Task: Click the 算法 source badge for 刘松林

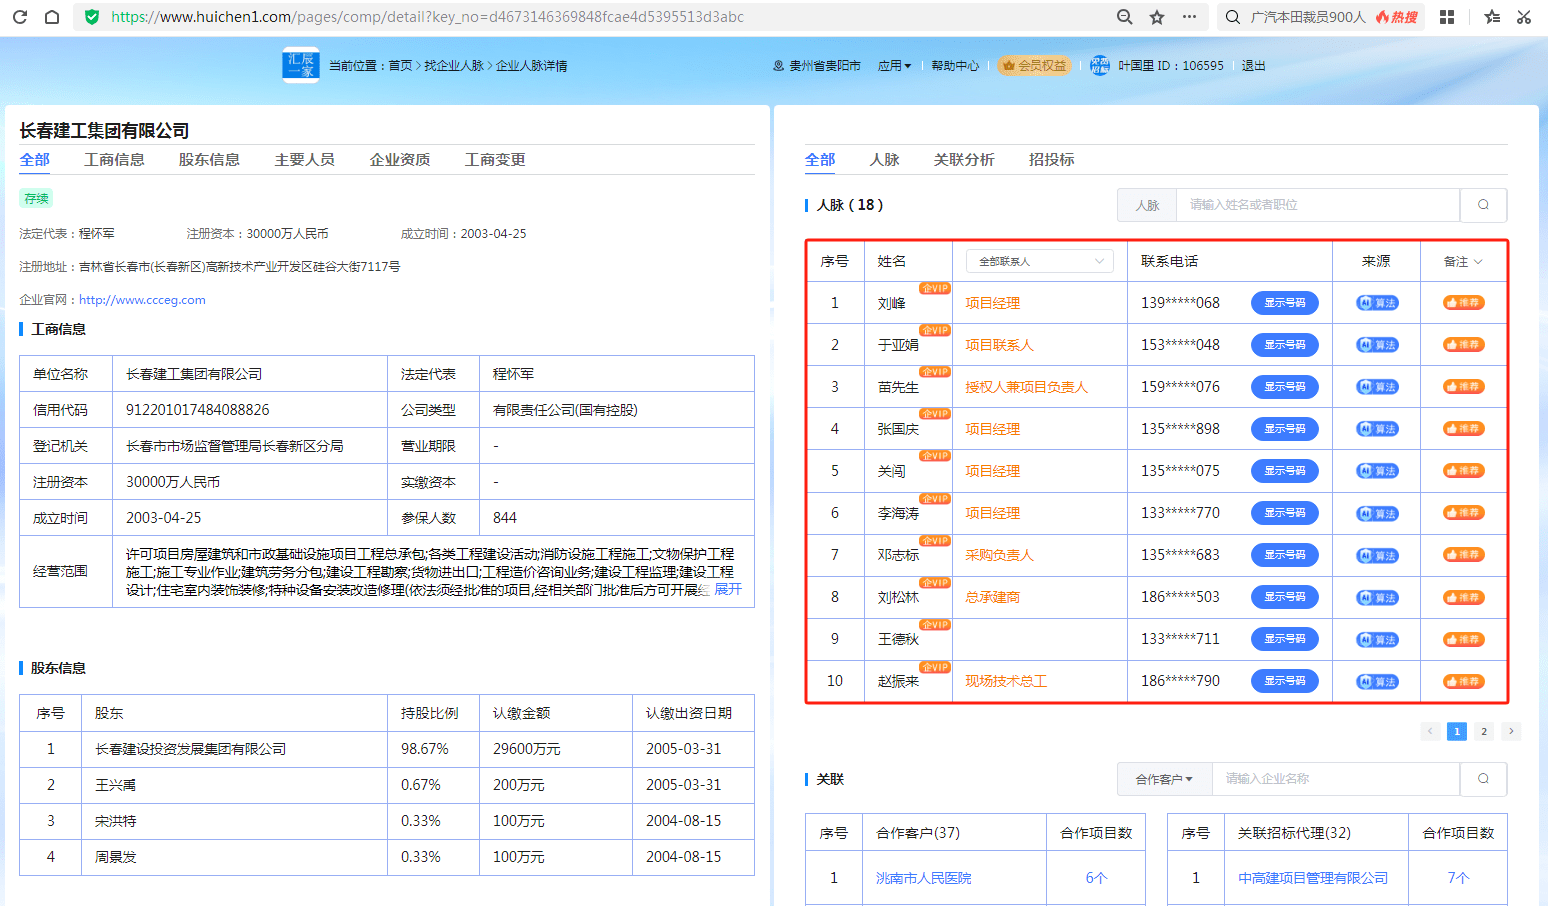Action: [x=1377, y=598]
